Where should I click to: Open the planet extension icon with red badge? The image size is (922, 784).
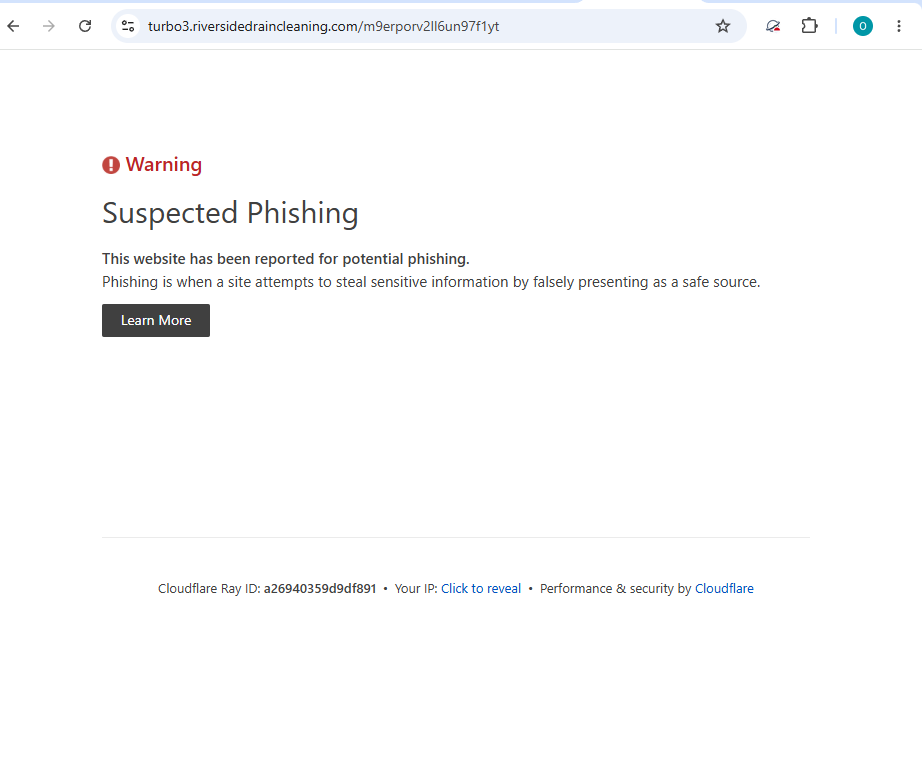pyautogui.click(x=773, y=26)
